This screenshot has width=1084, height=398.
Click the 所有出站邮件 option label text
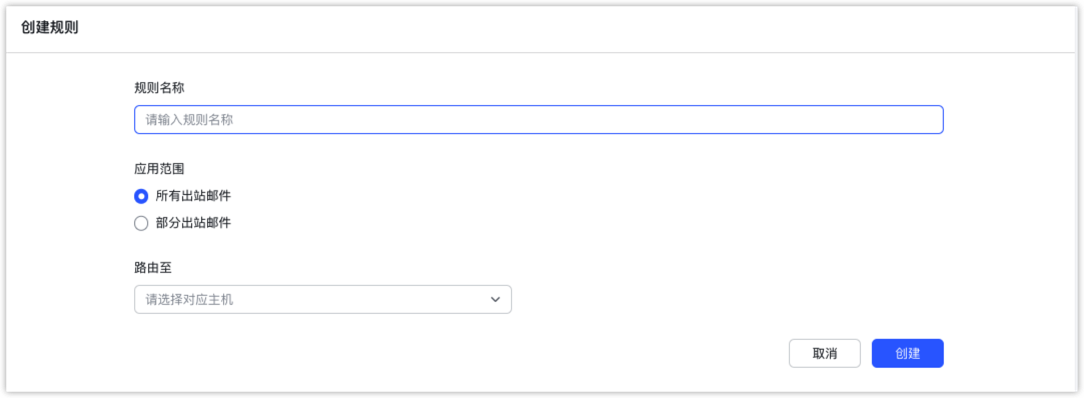193,196
